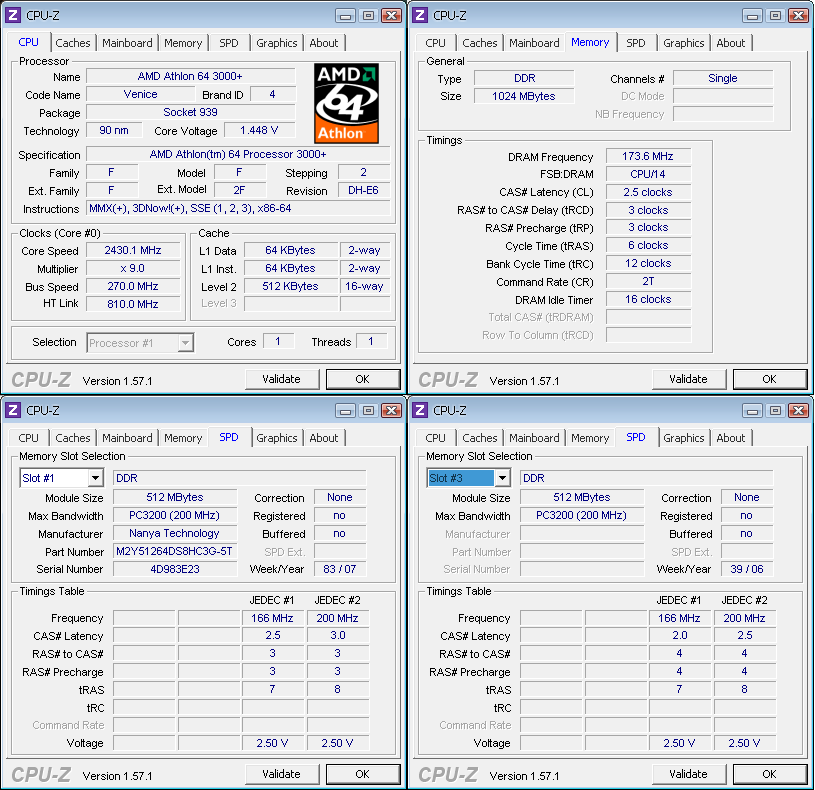Switch to Memory tab in the Slot #3 window
Image resolution: width=815 pixels, height=790 pixels.
pyautogui.click(x=590, y=438)
